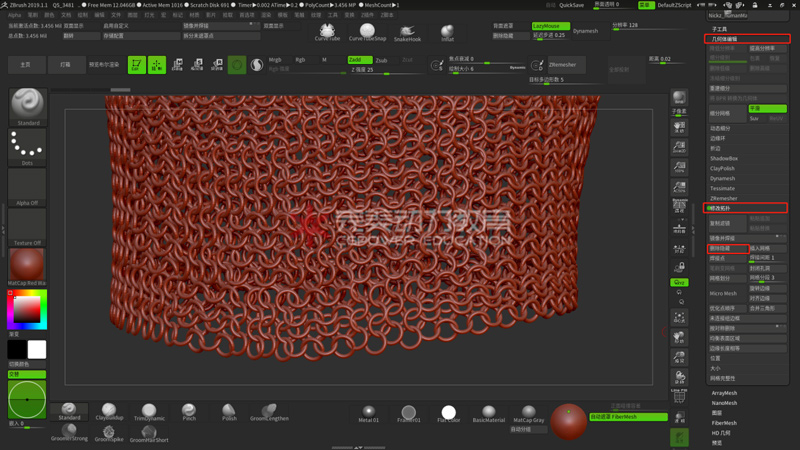800x450 pixels.
Task: Expand the ArrayMesh subpalette
Action: coord(724,393)
